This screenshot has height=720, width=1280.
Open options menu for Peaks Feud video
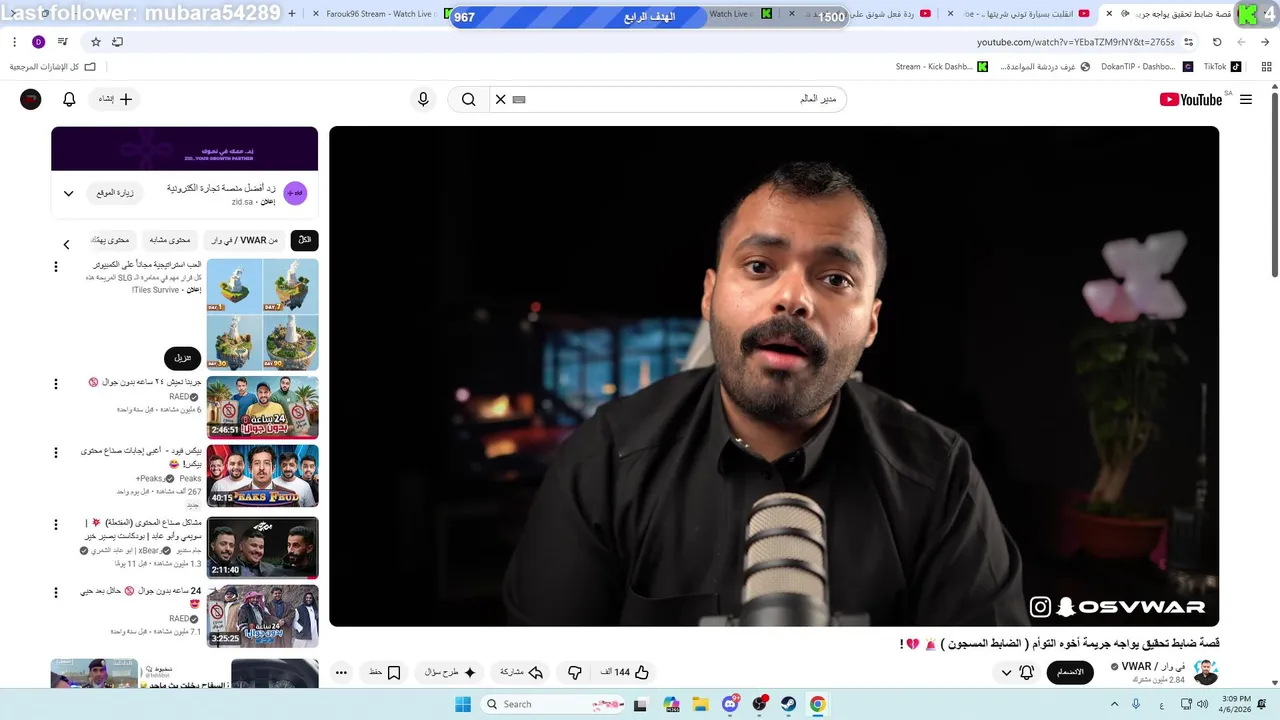point(56,453)
